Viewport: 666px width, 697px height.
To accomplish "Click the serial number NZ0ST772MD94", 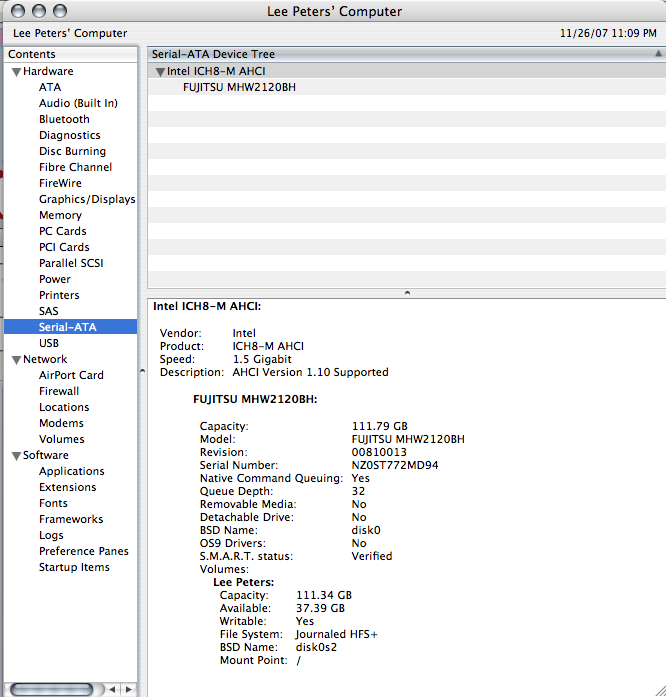I will point(395,465).
